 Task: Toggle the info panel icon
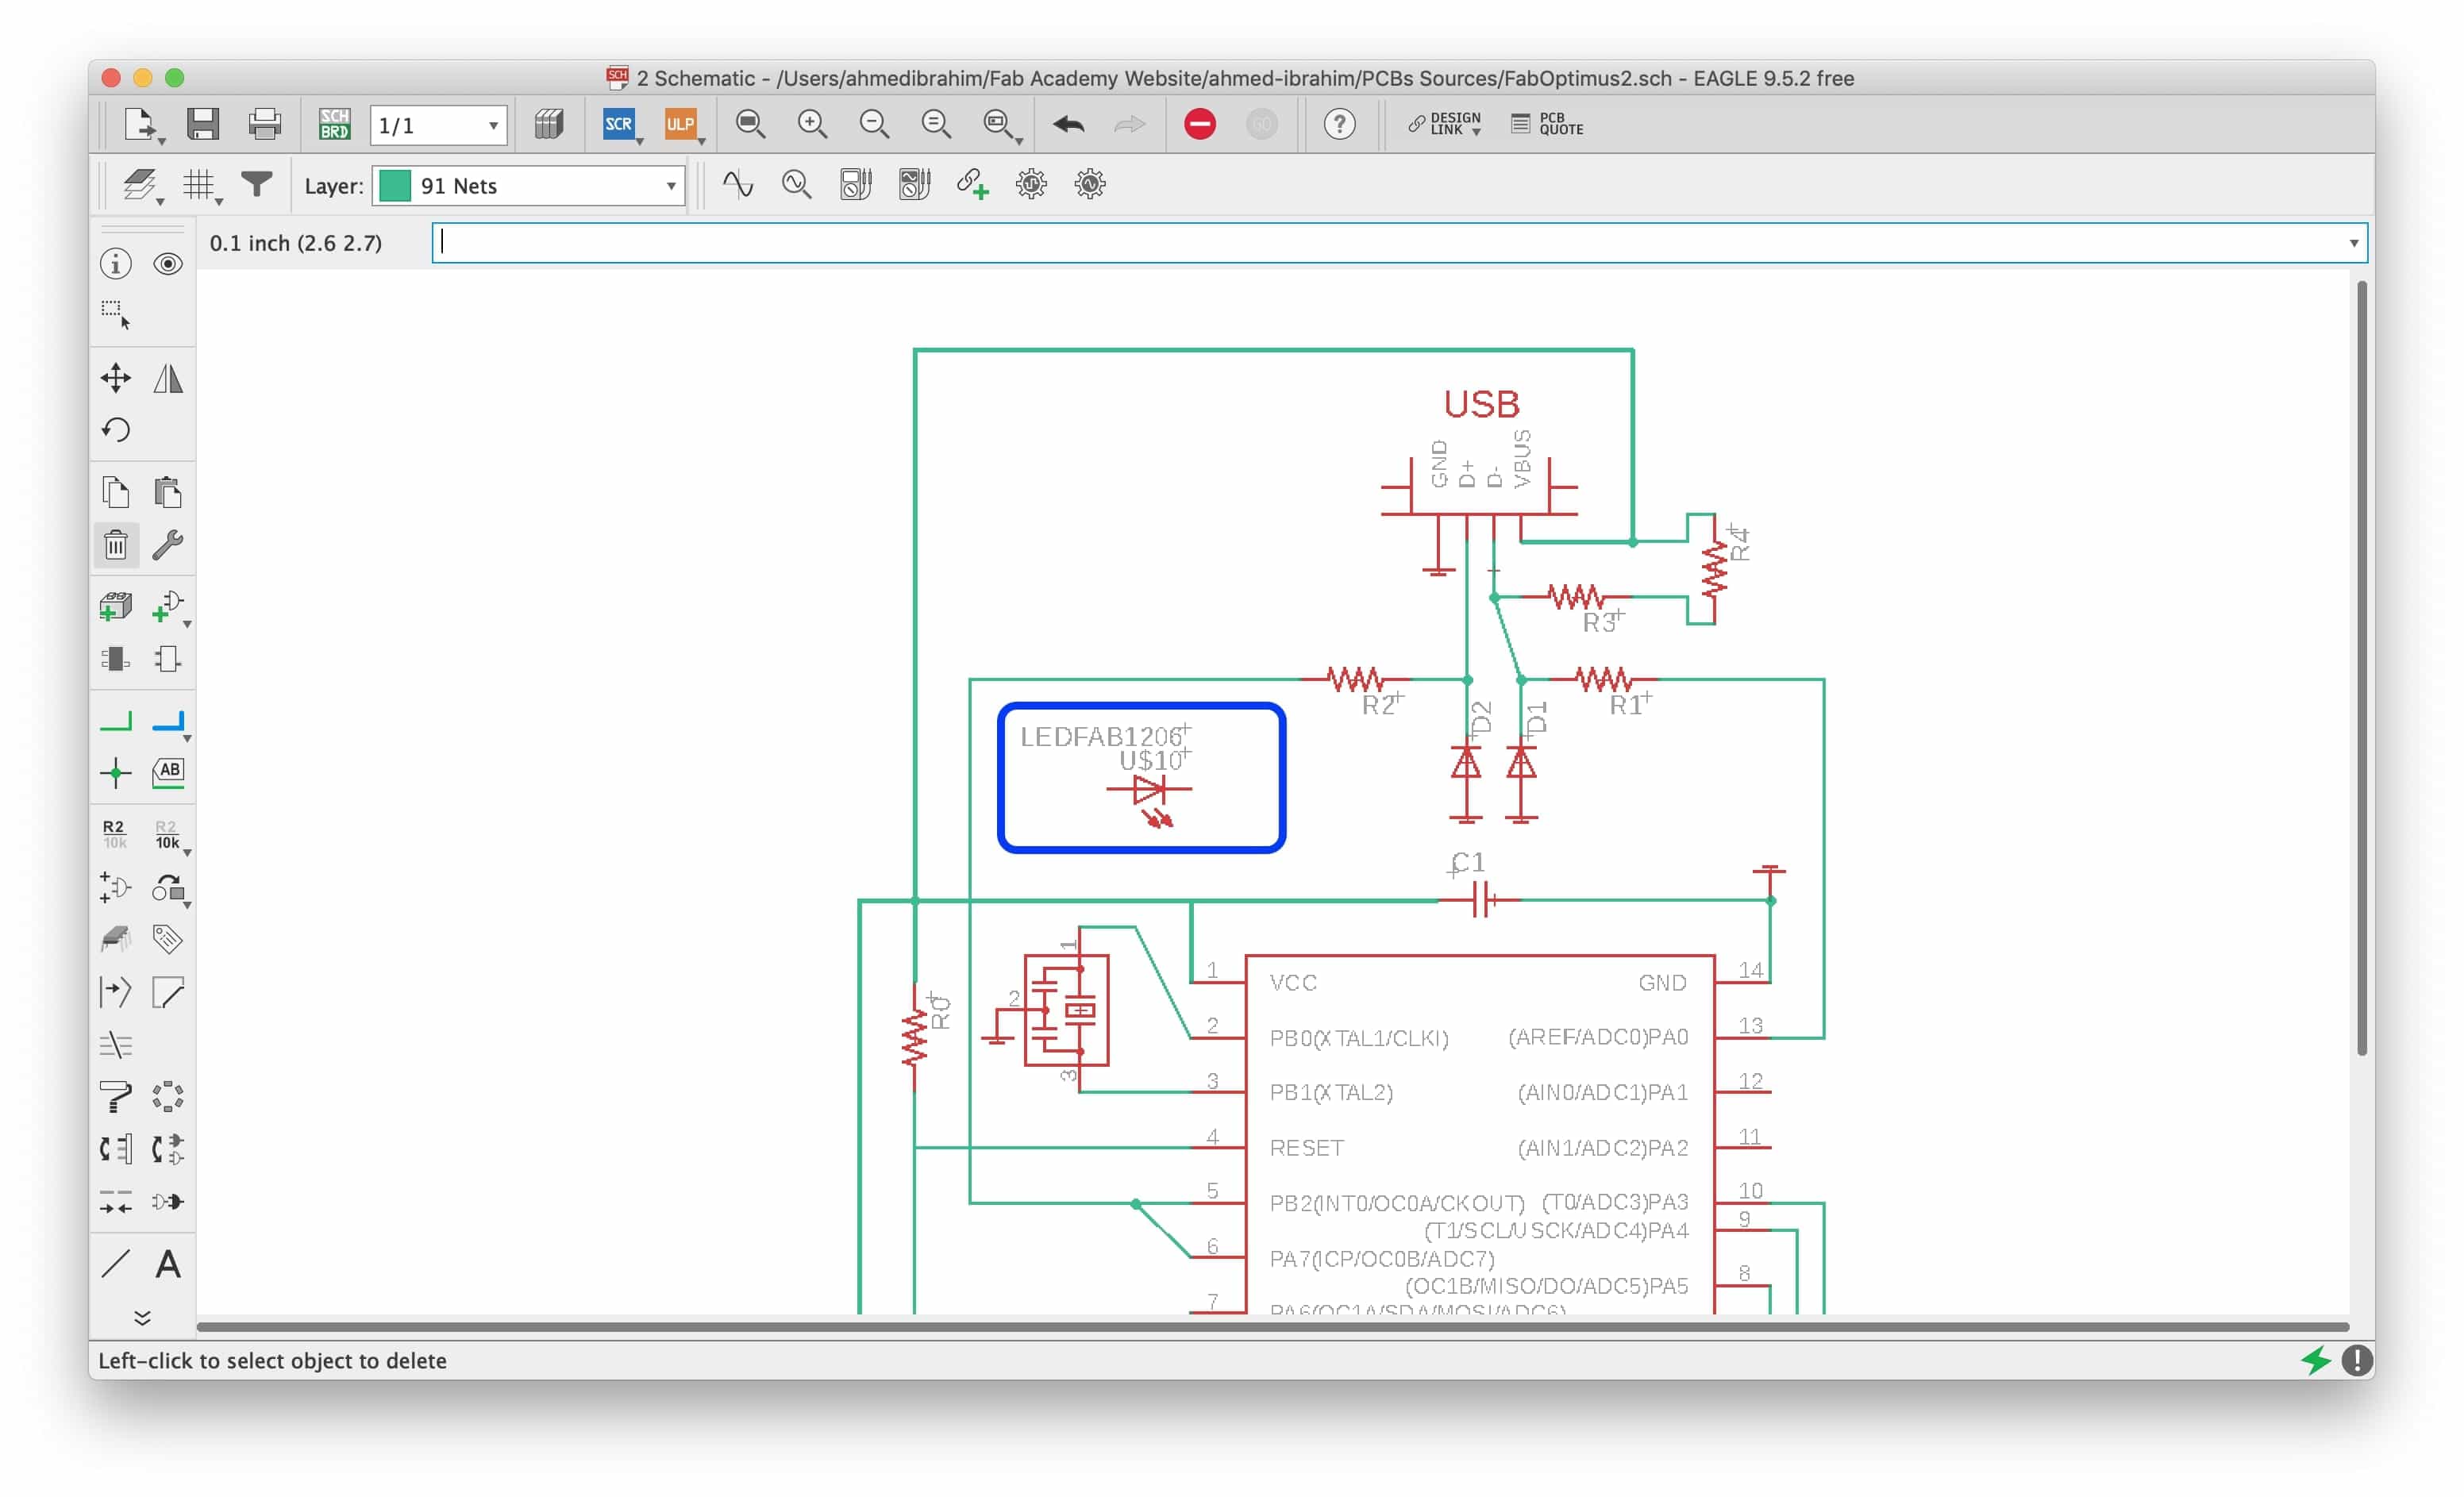pyautogui.click(x=114, y=264)
